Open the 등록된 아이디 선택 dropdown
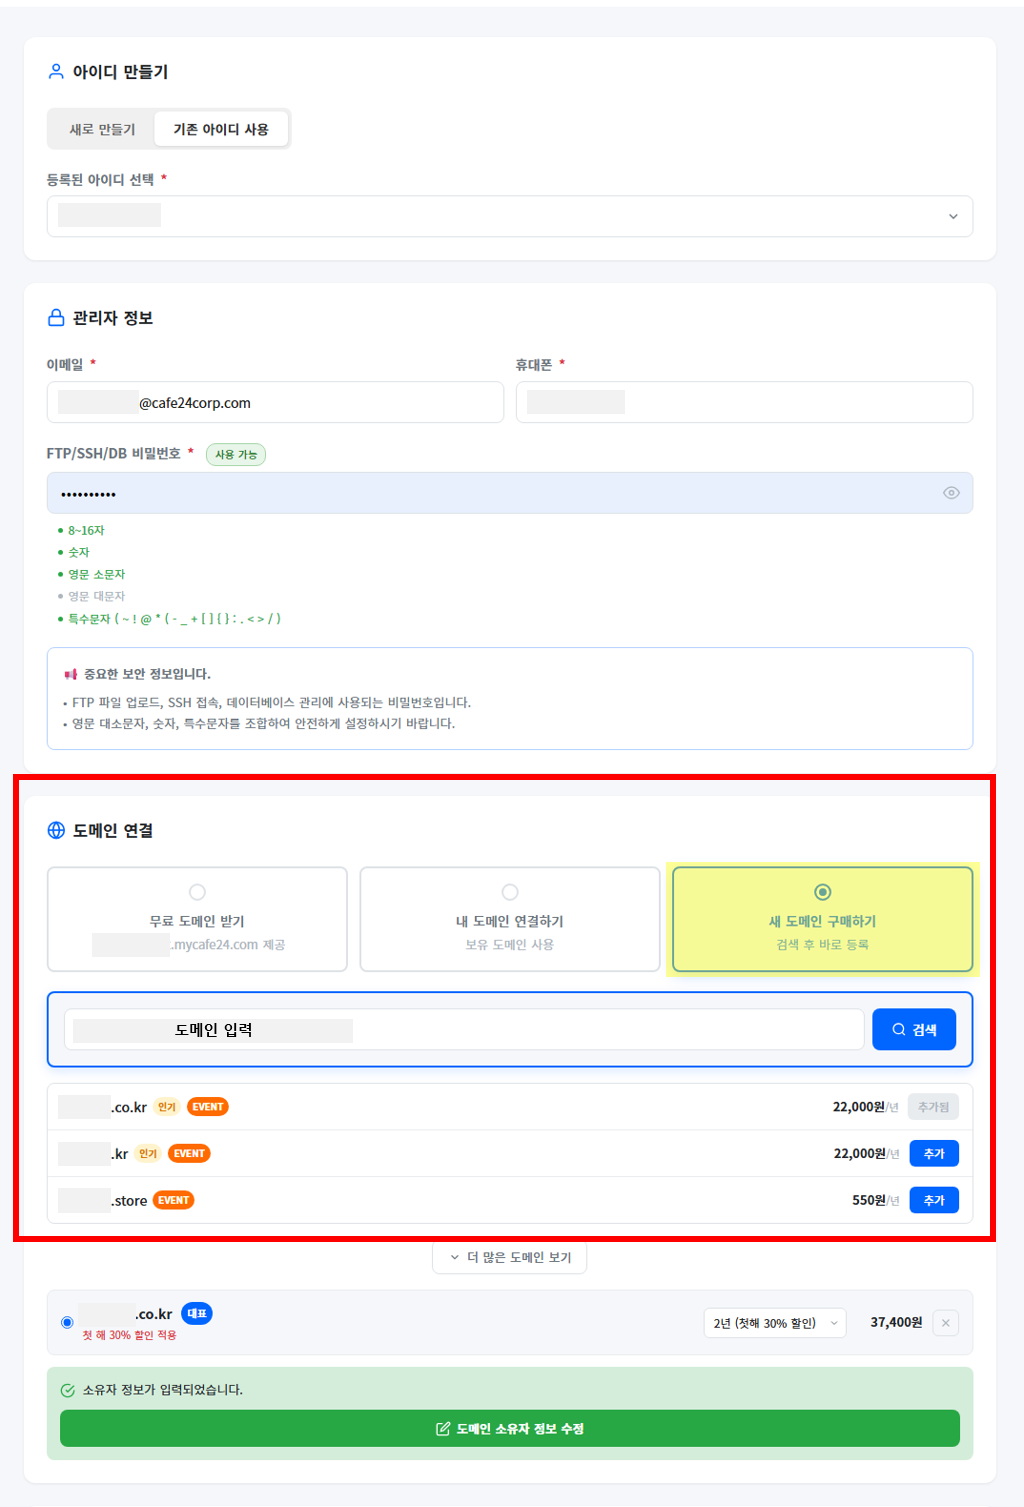 [510, 216]
